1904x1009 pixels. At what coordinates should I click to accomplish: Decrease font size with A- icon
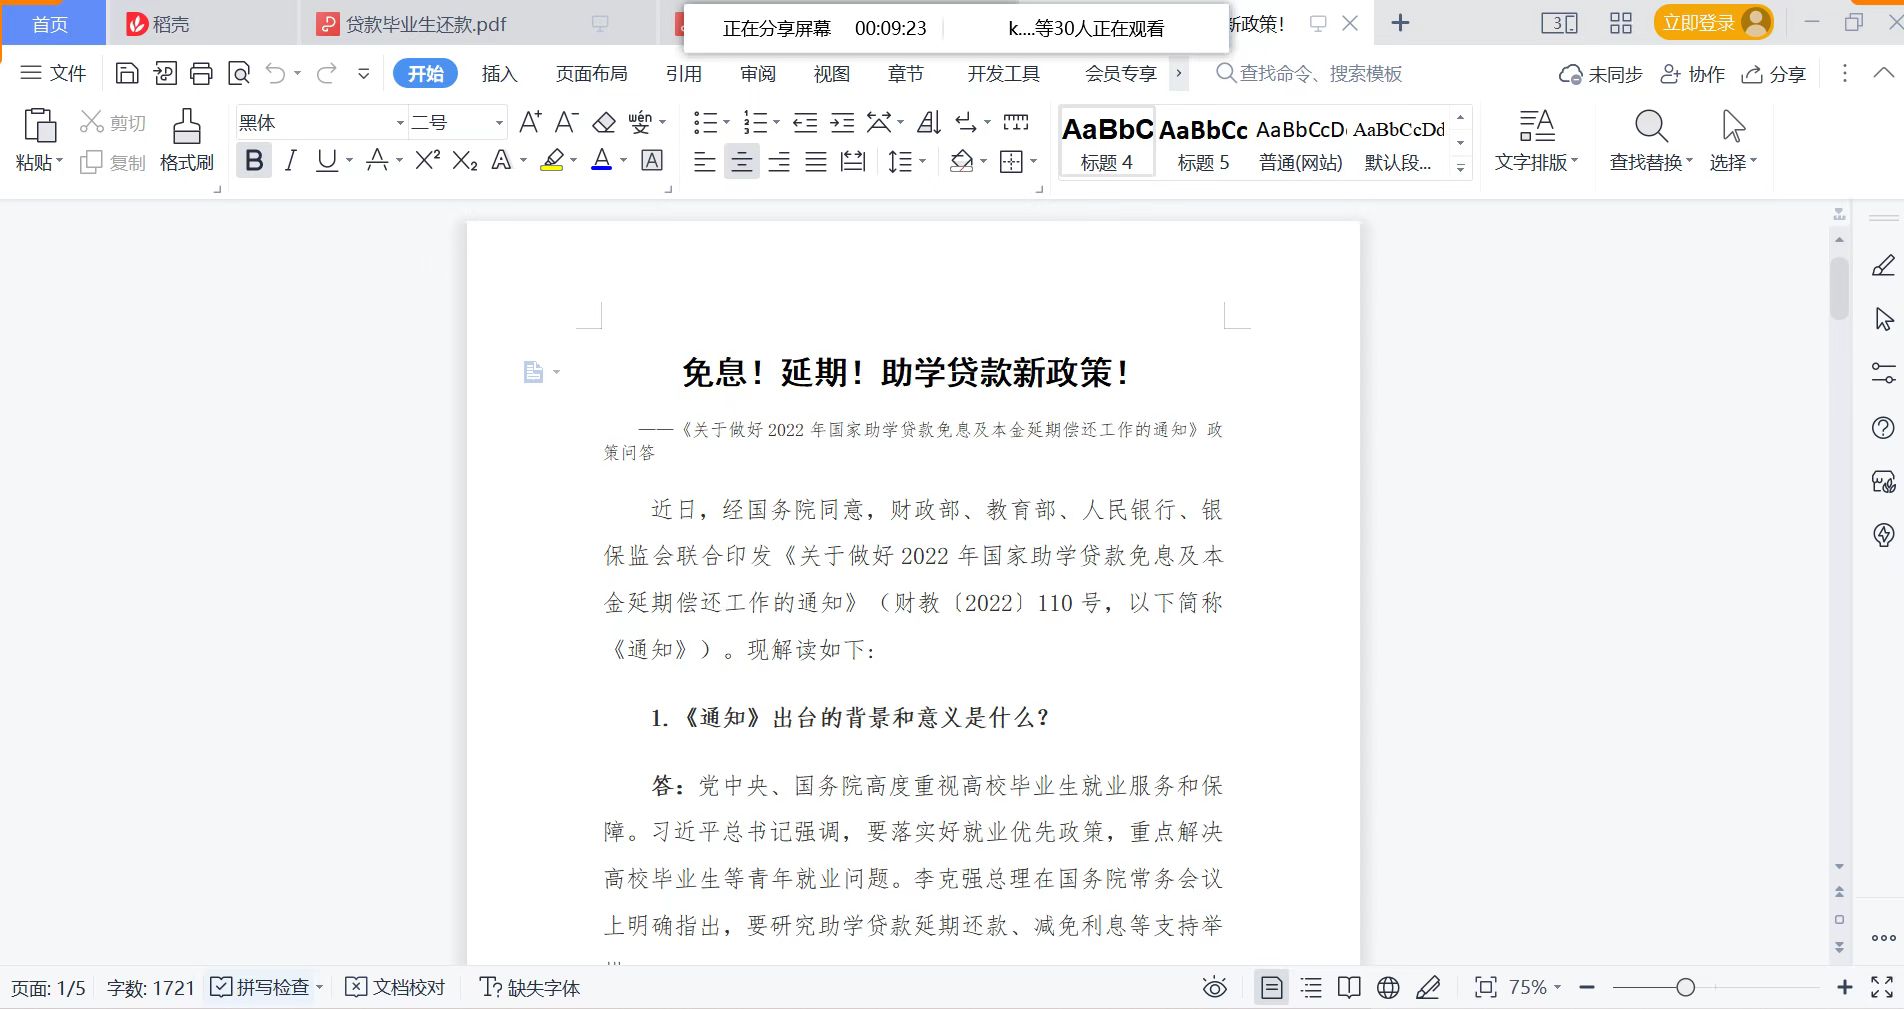coord(567,122)
